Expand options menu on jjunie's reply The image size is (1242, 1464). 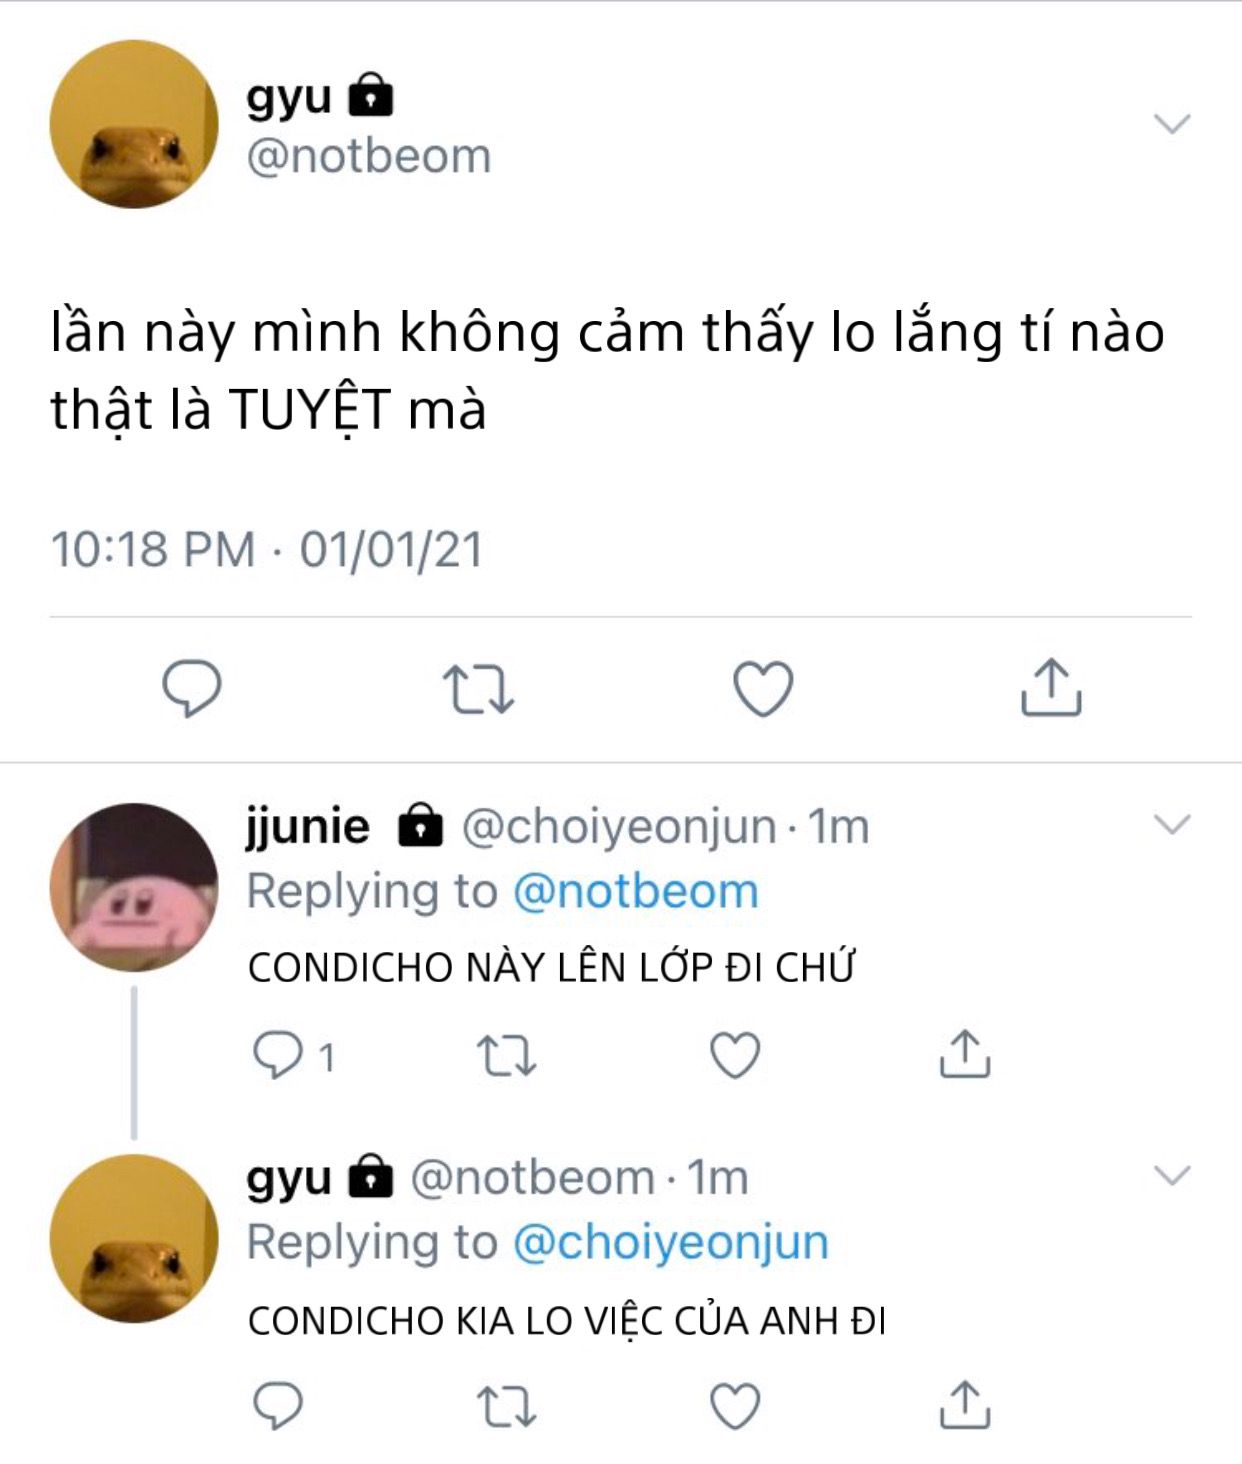pyautogui.click(x=1172, y=824)
